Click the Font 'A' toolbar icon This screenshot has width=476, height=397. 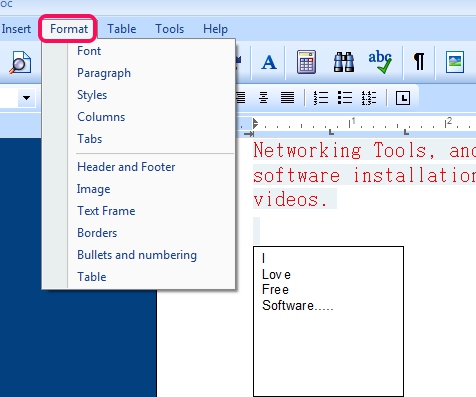(269, 62)
